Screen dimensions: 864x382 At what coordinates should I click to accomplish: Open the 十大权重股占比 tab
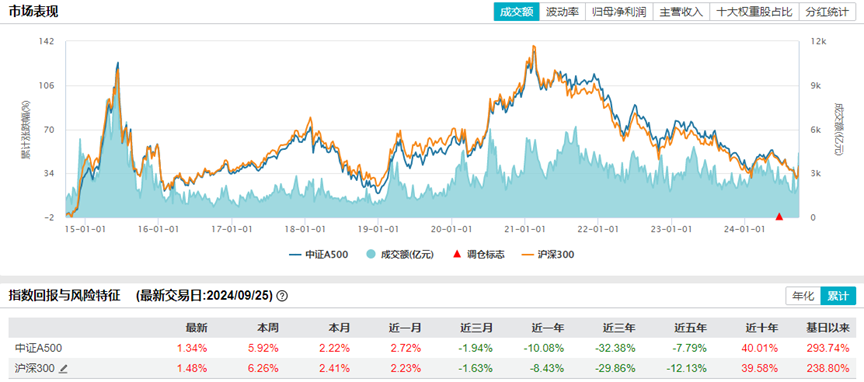coord(754,12)
